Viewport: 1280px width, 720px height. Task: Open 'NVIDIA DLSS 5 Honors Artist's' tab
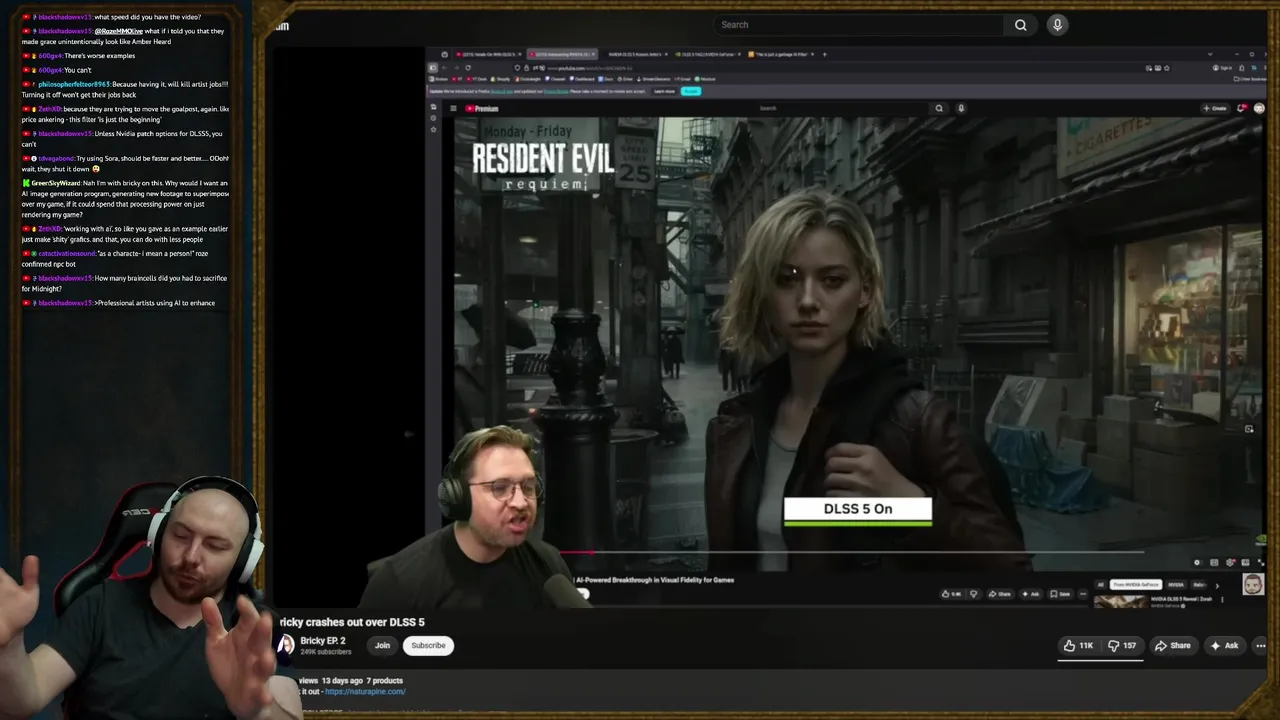(x=637, y=54)
